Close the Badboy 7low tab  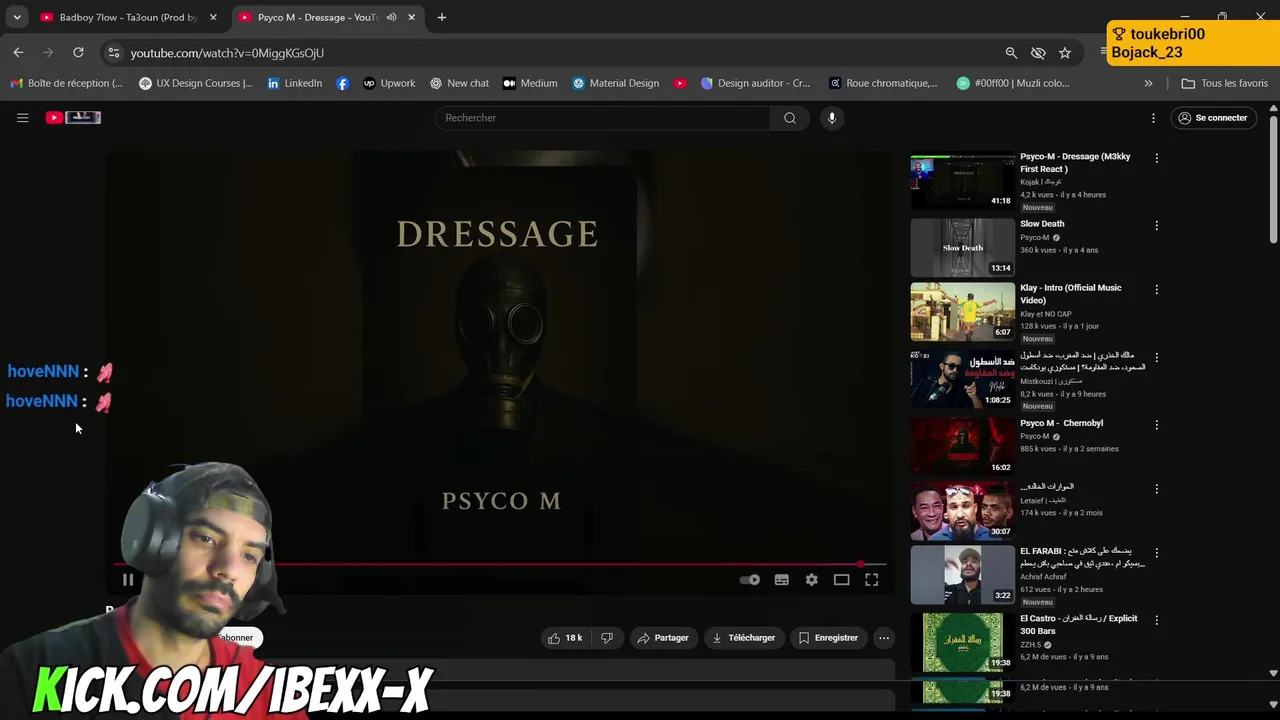coord(213,17)
